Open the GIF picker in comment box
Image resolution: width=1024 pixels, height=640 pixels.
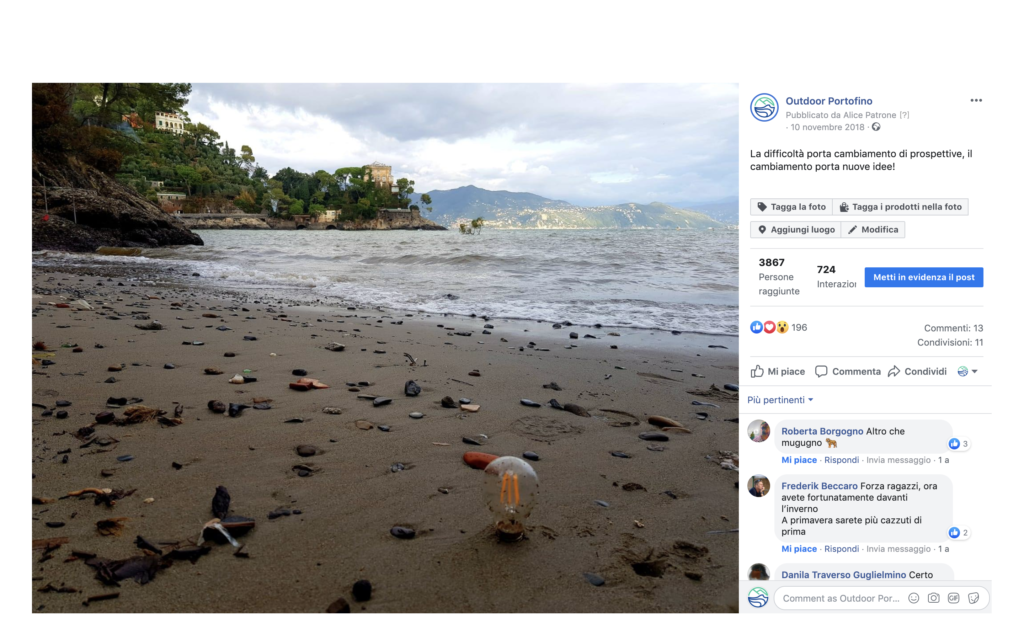[x=953, y=598]
